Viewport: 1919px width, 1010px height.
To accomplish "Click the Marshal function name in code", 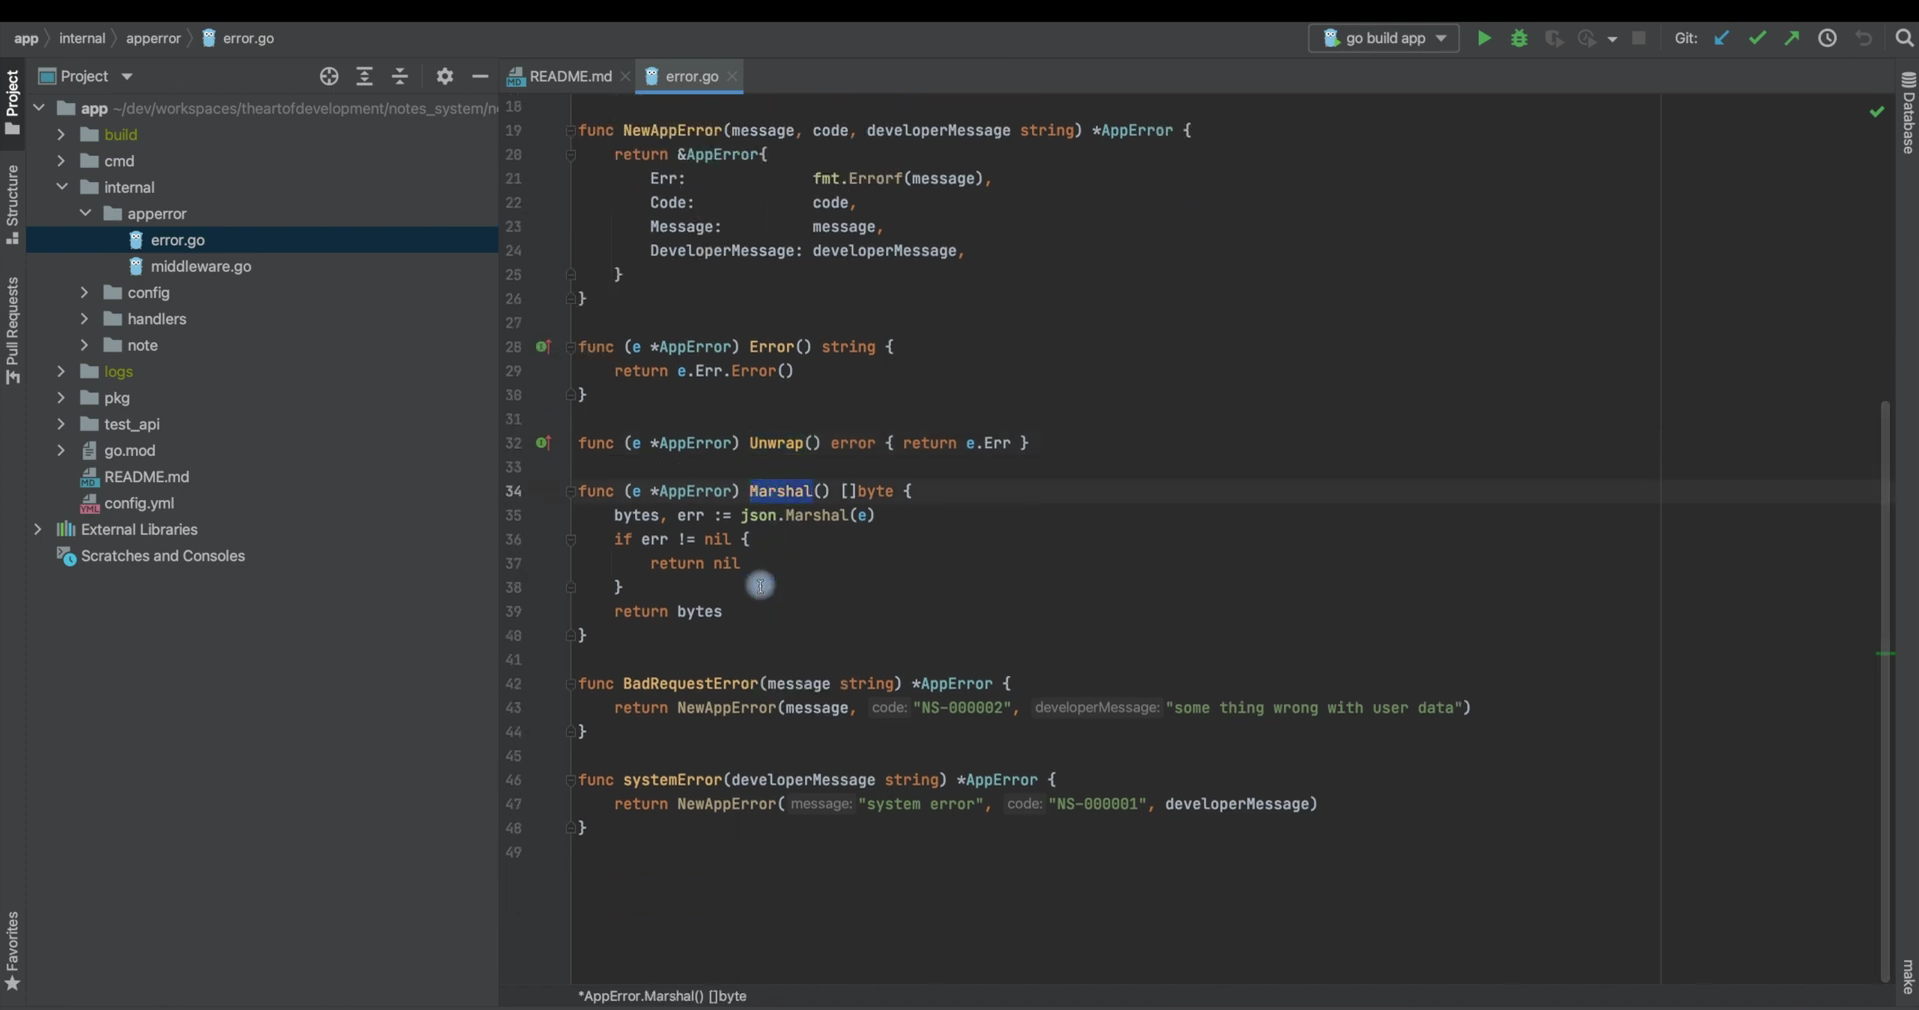I will tap(780, 491).
